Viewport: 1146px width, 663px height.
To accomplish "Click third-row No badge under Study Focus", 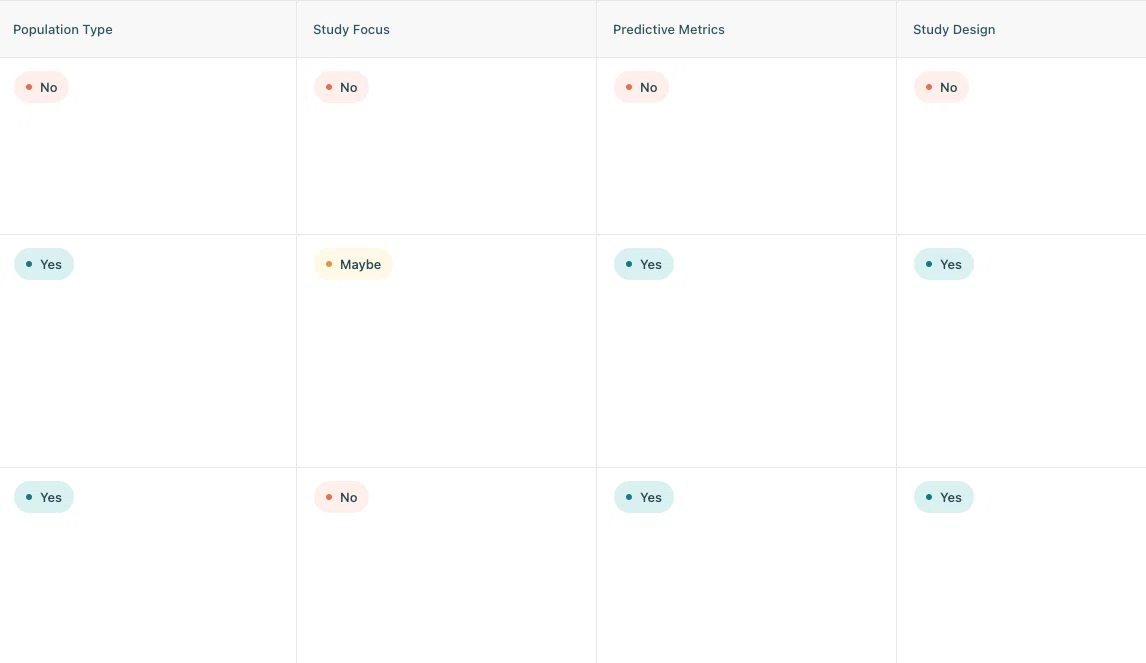I will [x=341, y=497].
